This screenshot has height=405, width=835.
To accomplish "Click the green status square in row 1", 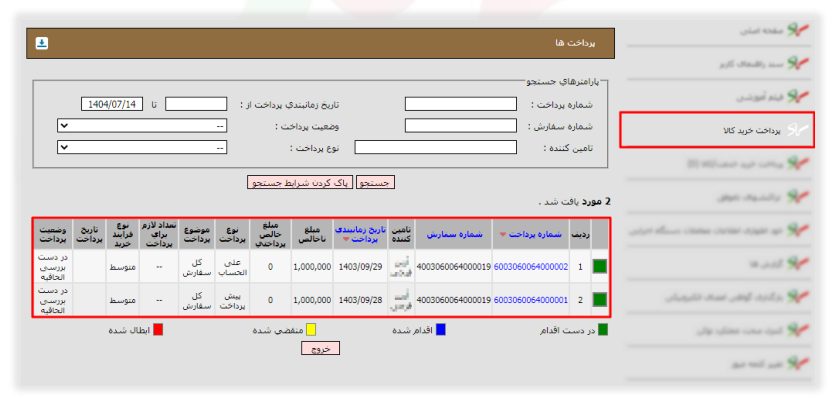I will tap(600, 266).
